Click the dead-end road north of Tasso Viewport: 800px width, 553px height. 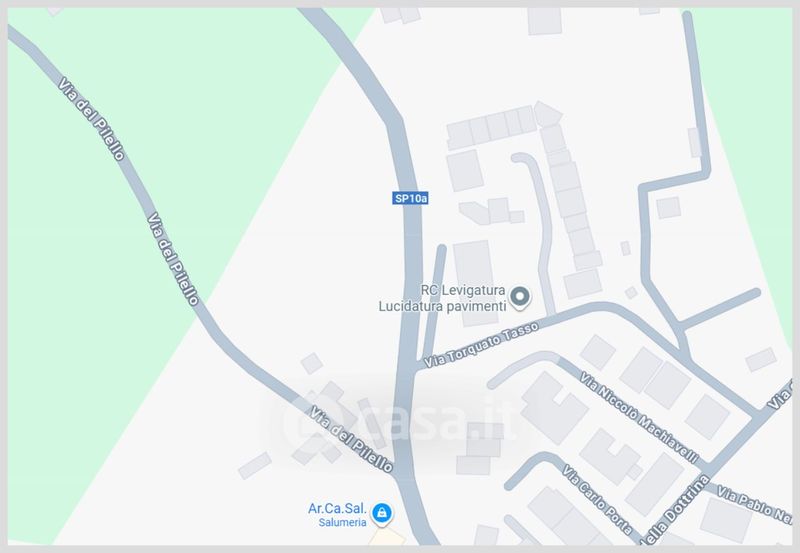[432, 301]
